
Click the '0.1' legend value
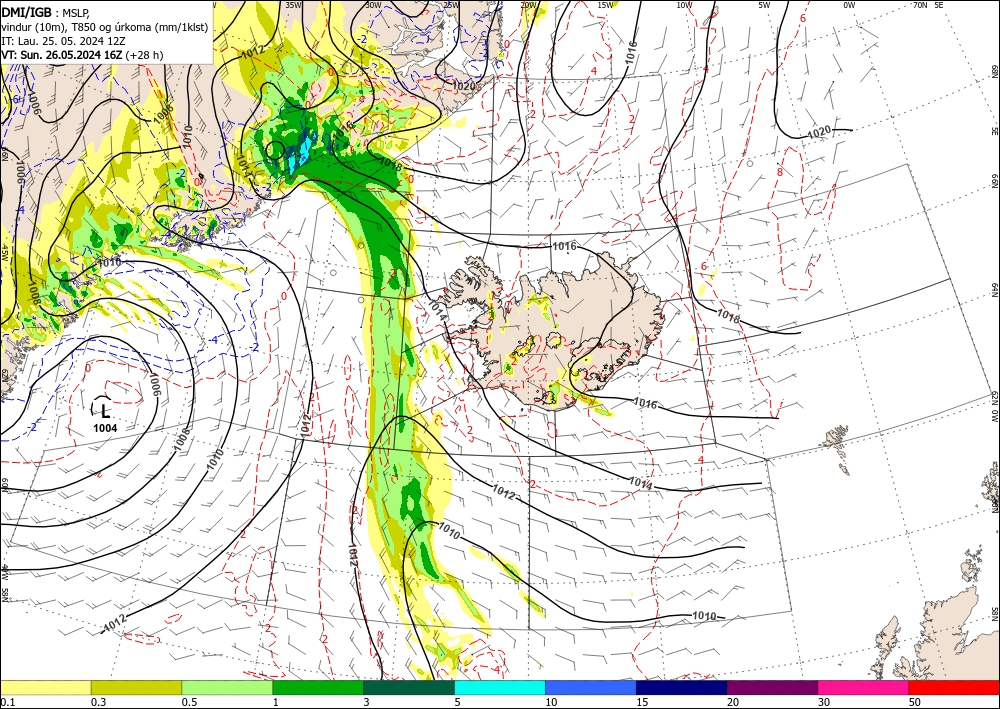[7, 702]
